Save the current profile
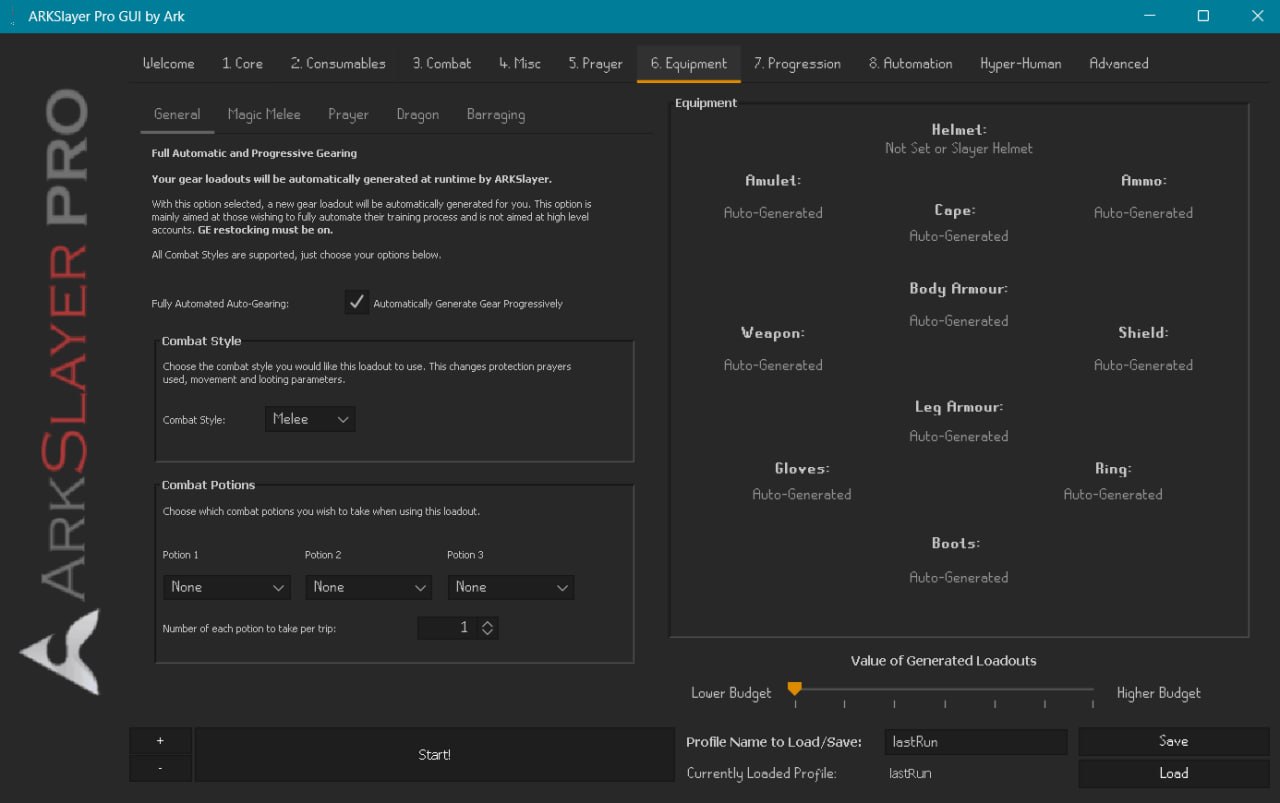 coord(1173,741)
